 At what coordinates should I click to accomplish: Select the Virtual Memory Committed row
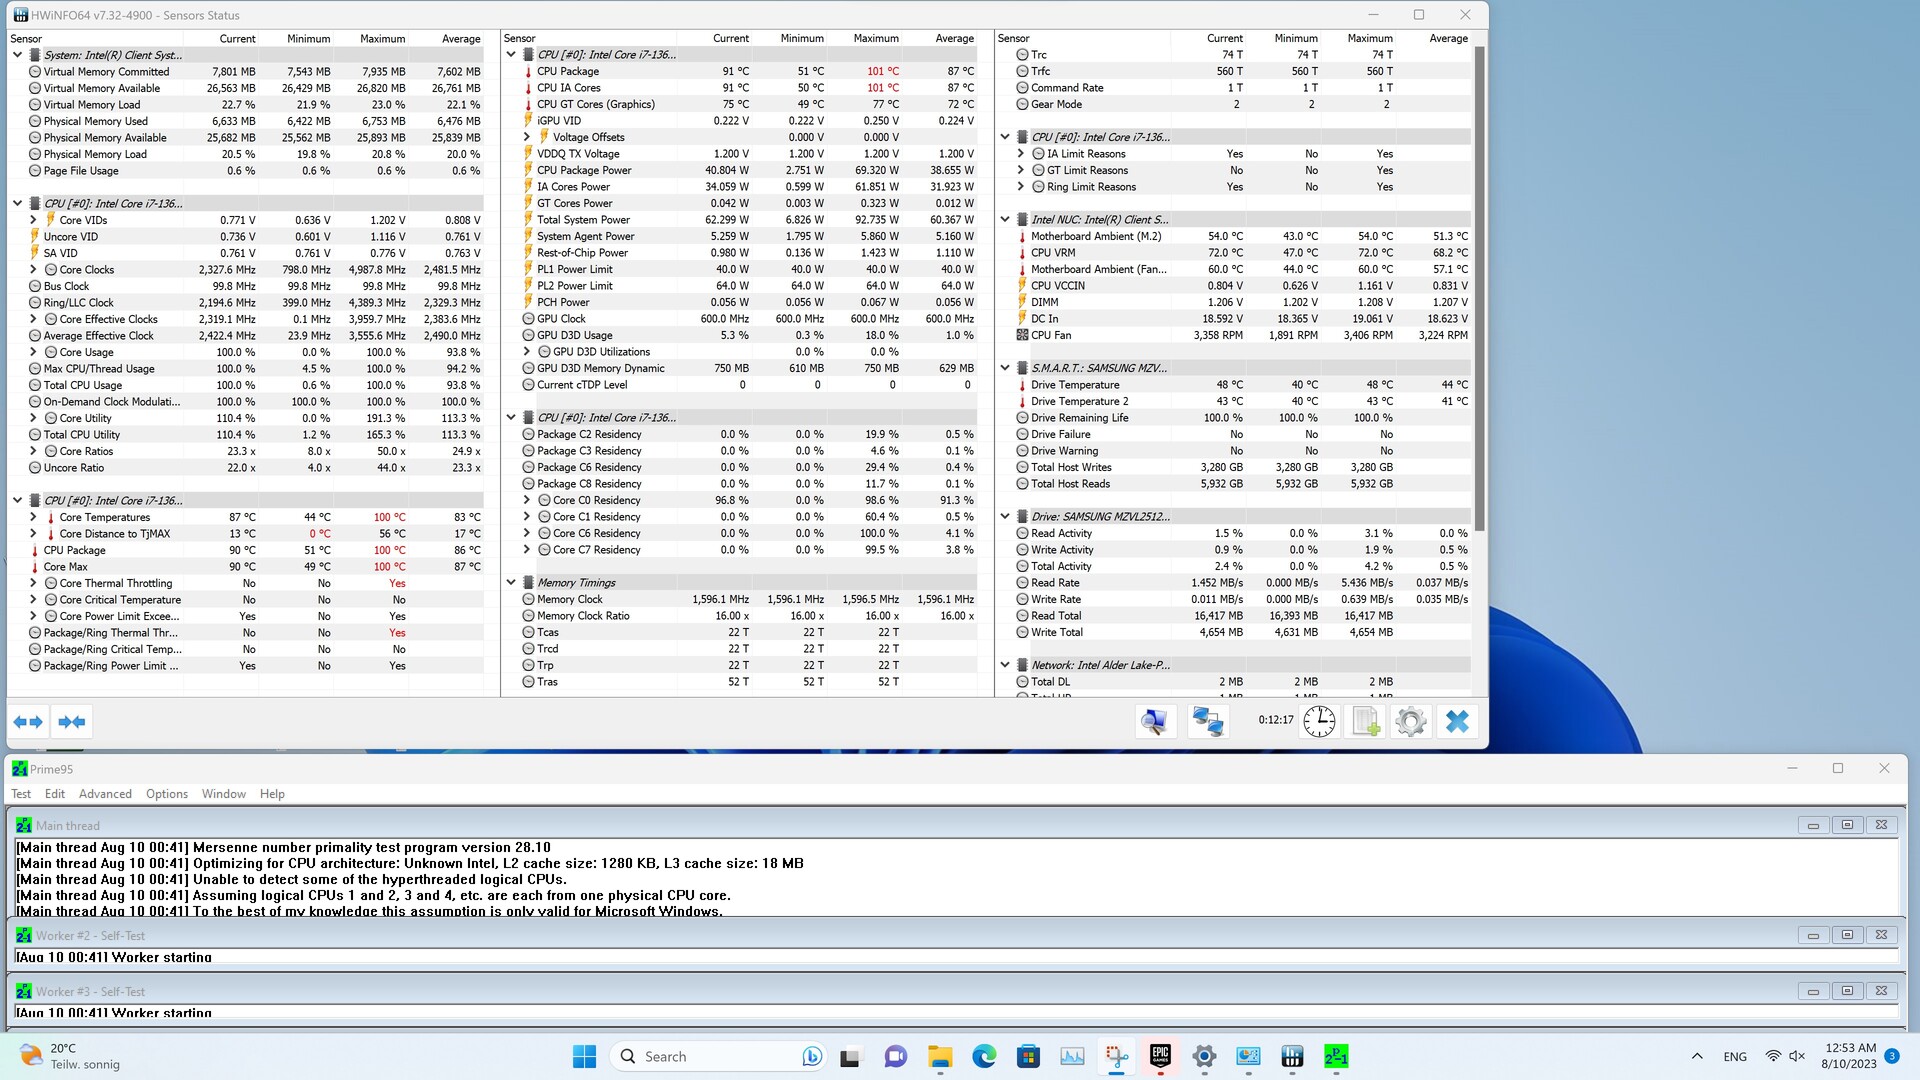(x=246, y=72)
